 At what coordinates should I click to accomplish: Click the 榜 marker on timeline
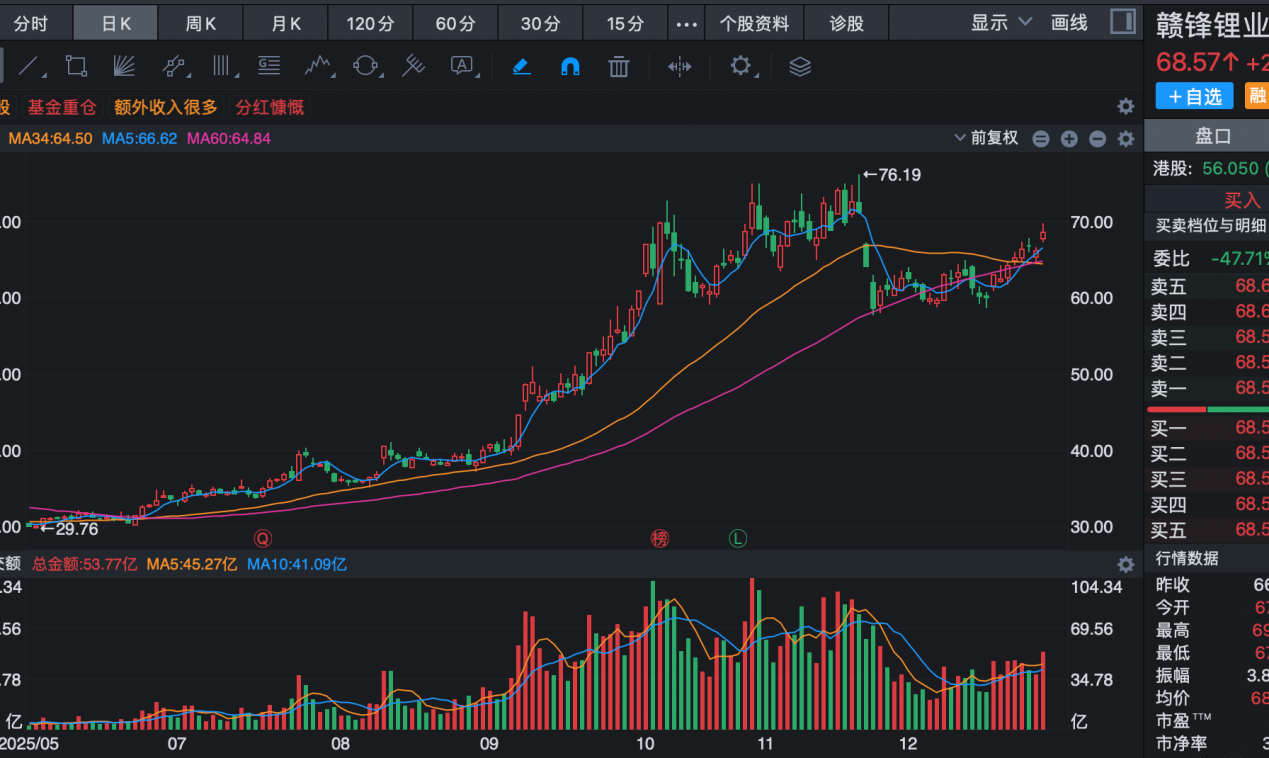pos(659,538)
